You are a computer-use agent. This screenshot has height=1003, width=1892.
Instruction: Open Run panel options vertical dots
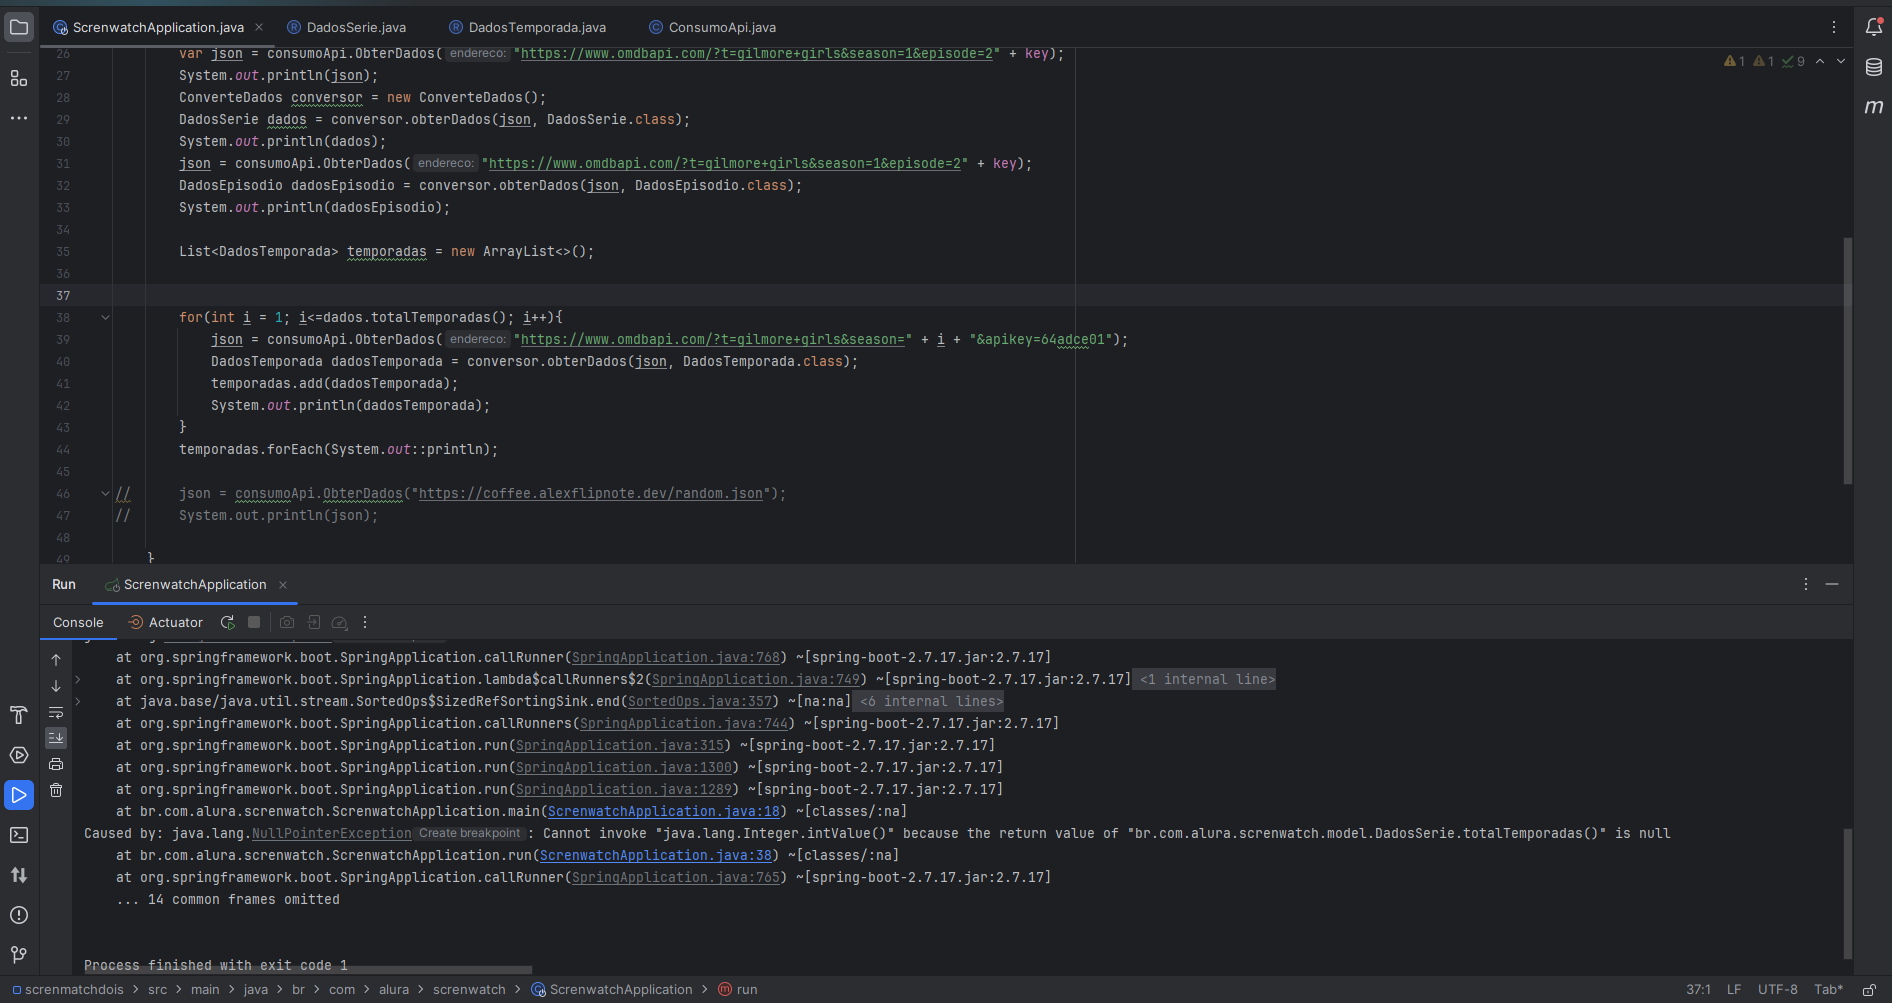coord(1806,584)
